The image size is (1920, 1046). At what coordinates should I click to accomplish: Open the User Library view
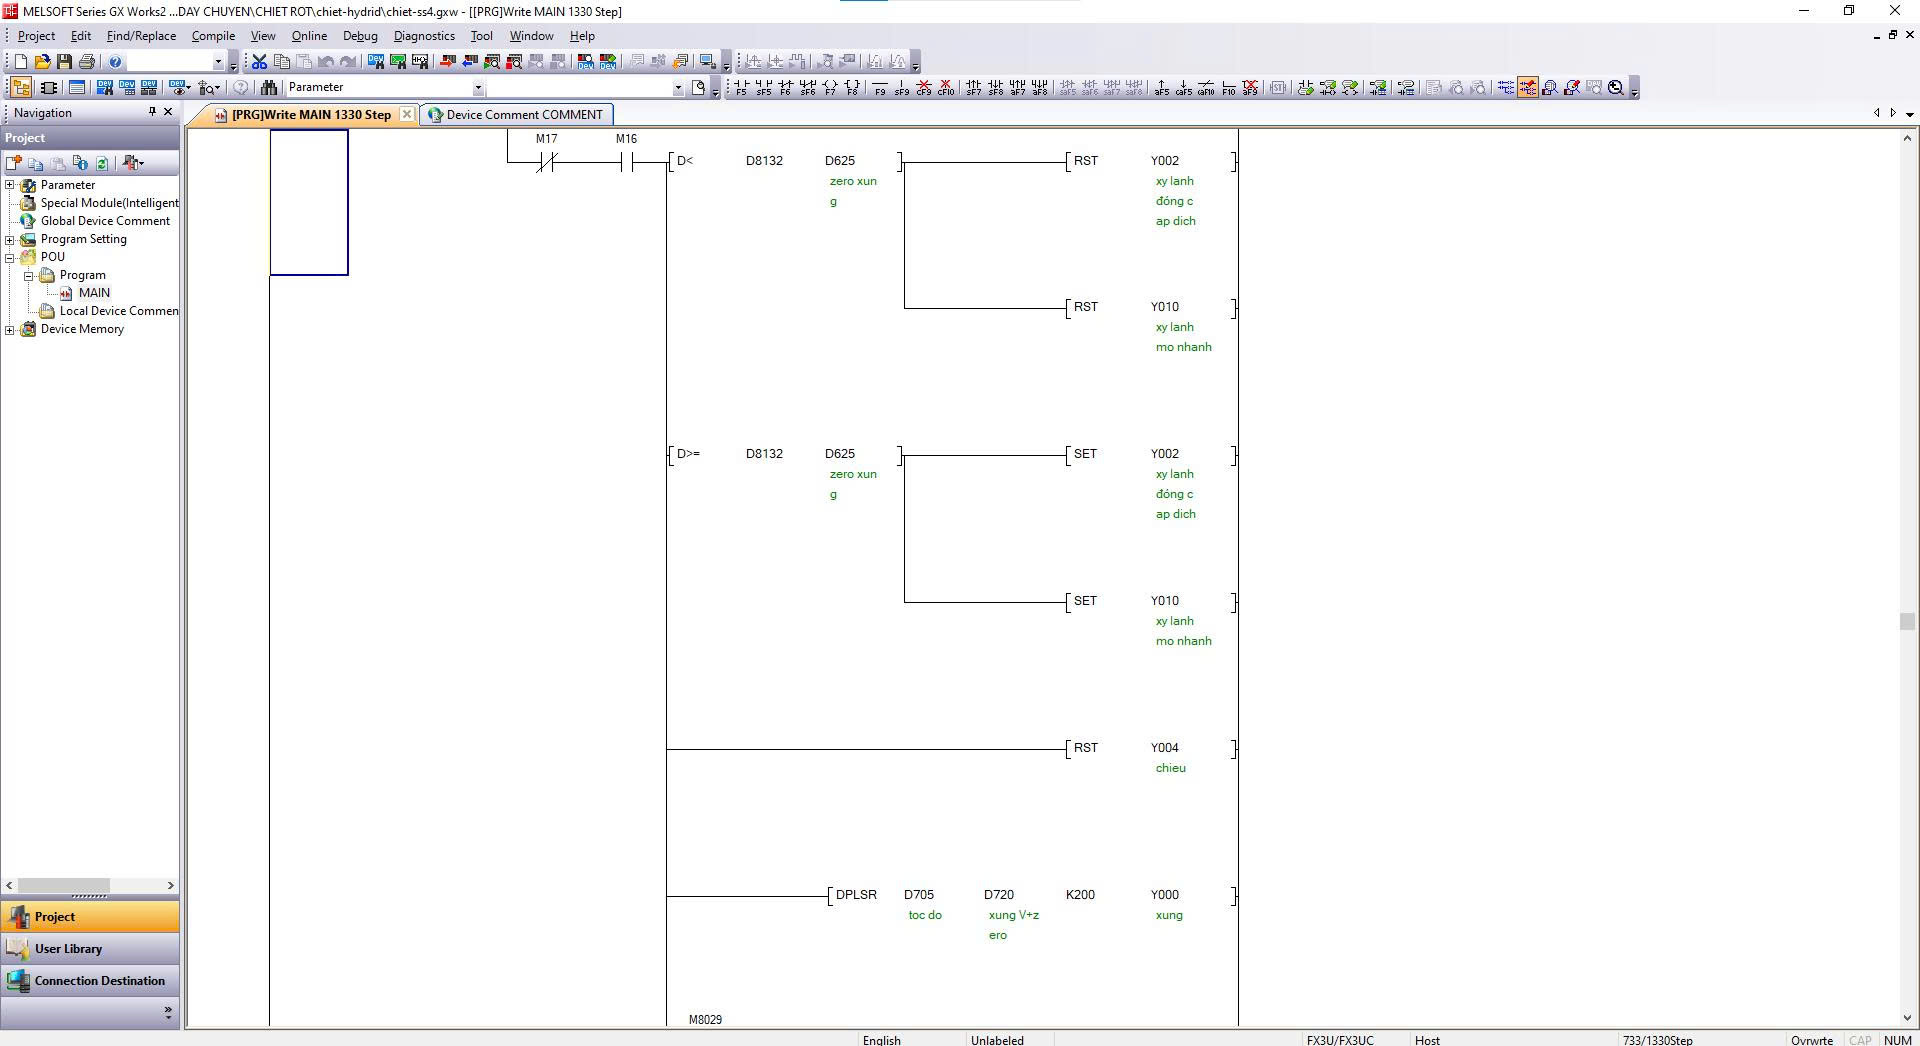[x=90, y=949]
